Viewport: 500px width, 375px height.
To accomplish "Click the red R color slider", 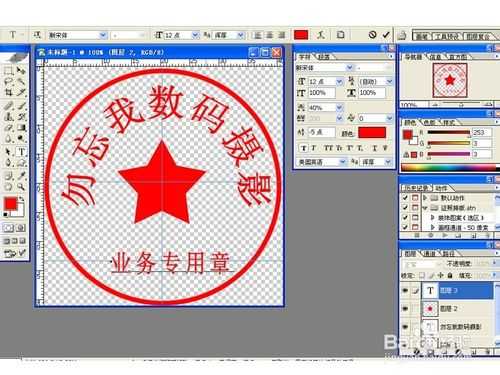I will click(x=449, y=132).
